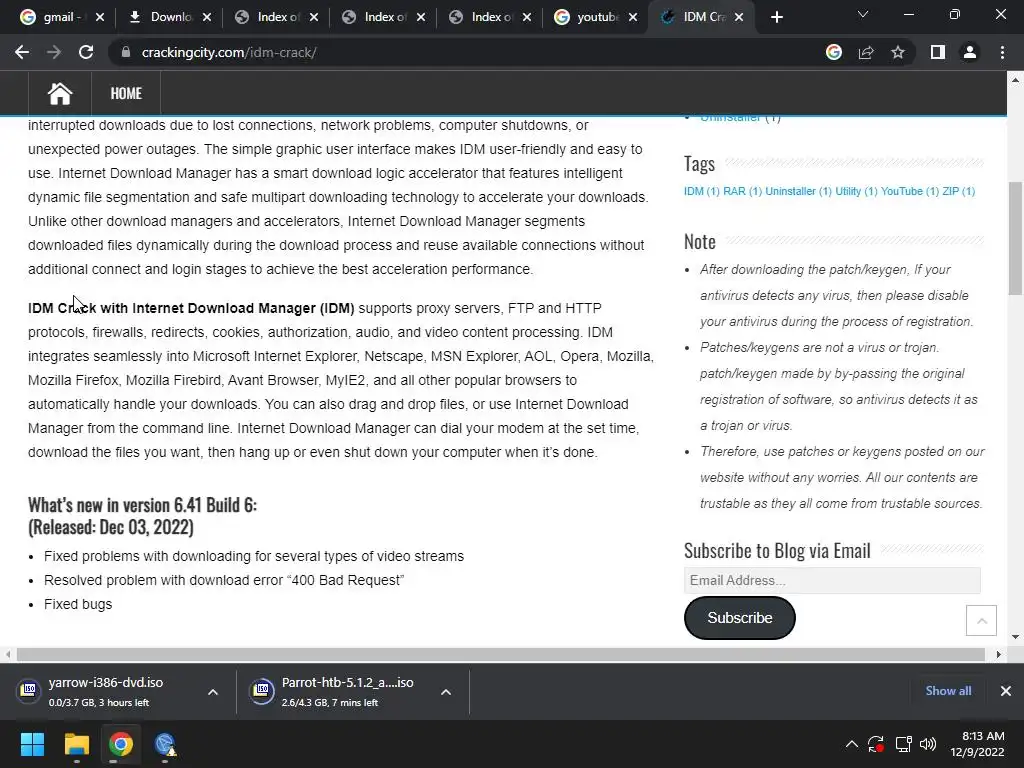
Task: Close the gmail tab
Action: 99,17
